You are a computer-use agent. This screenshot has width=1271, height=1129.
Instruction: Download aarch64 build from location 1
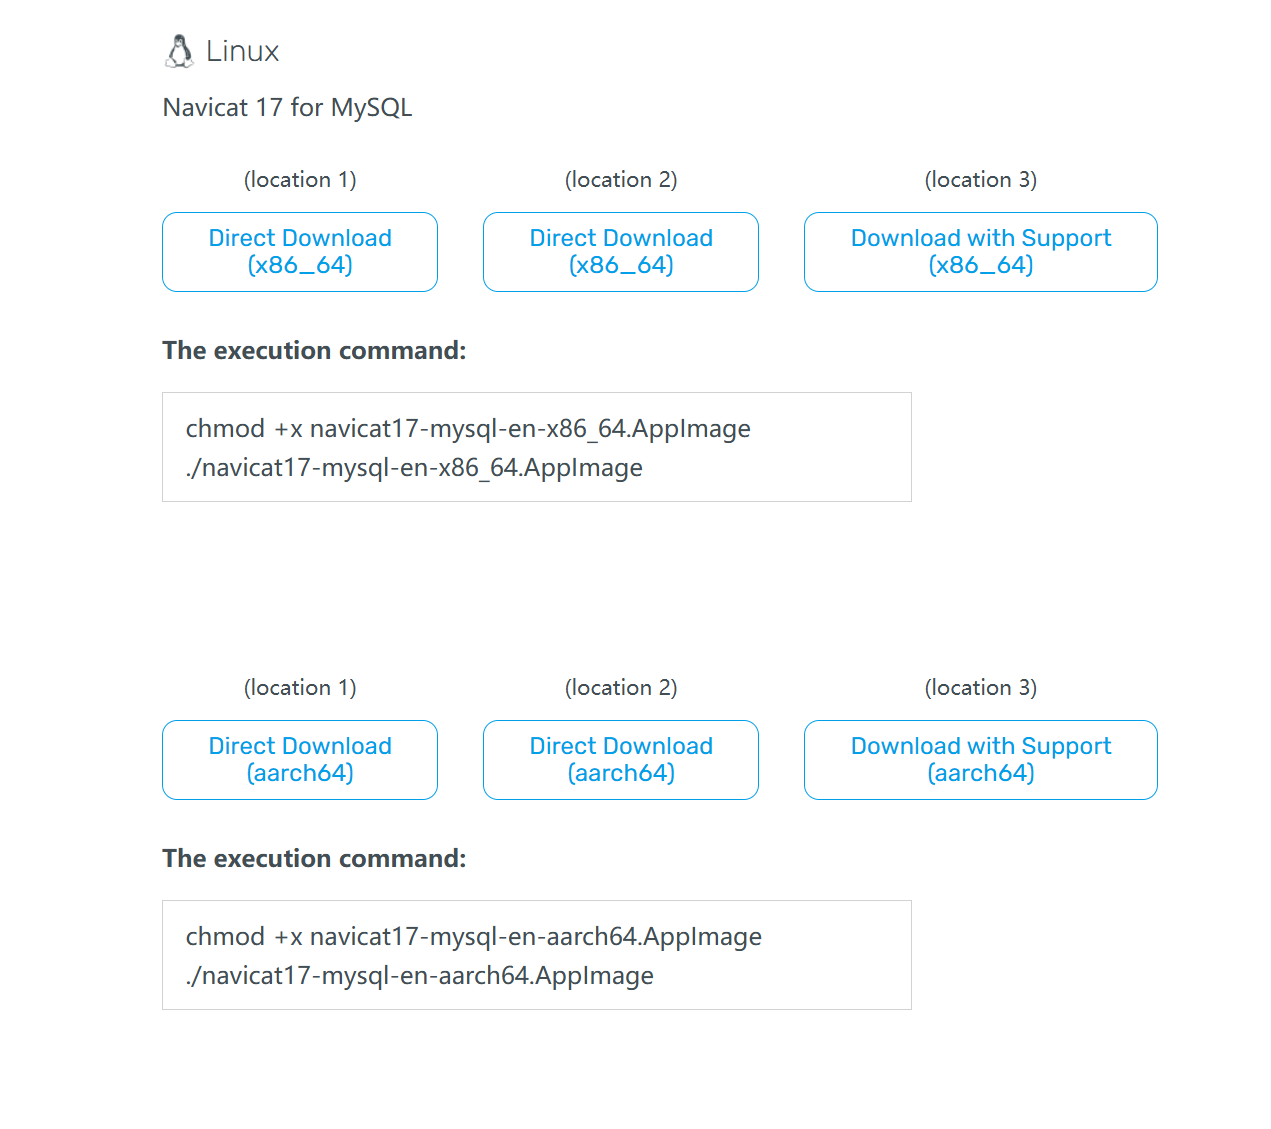click(x=300, y=760)
